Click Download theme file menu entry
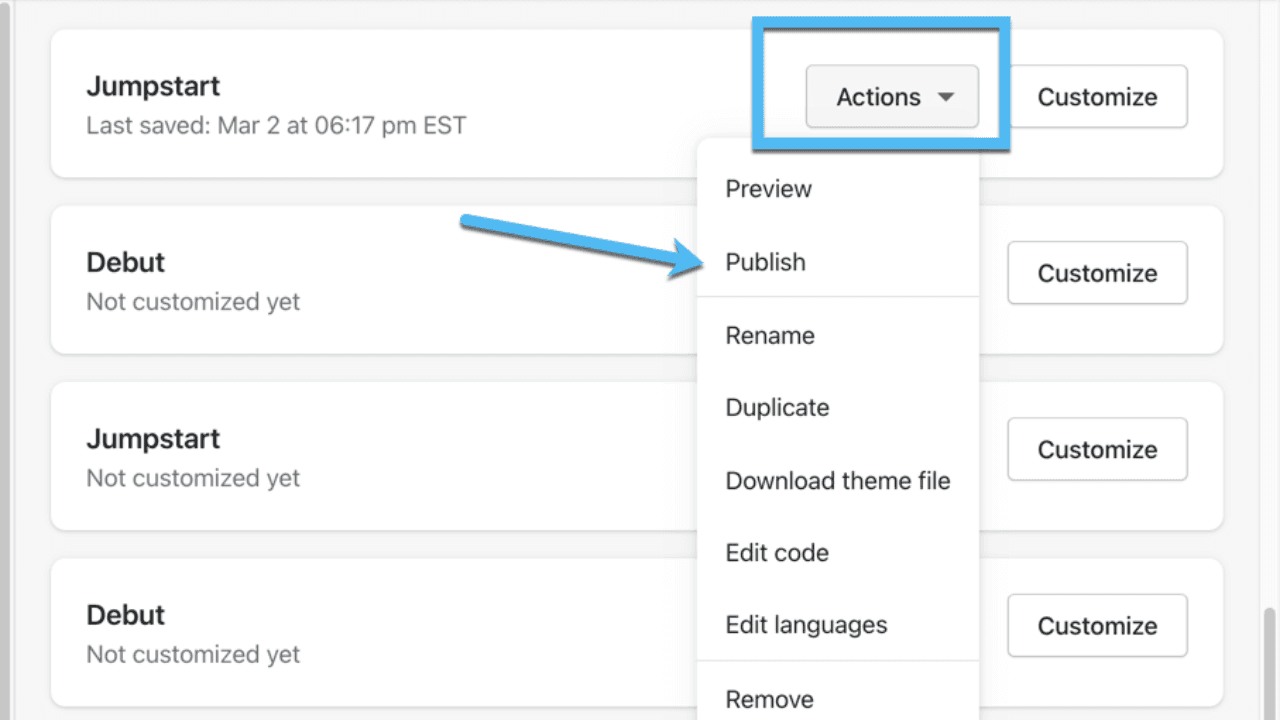The image size is (1280, 720). point(838,481)
